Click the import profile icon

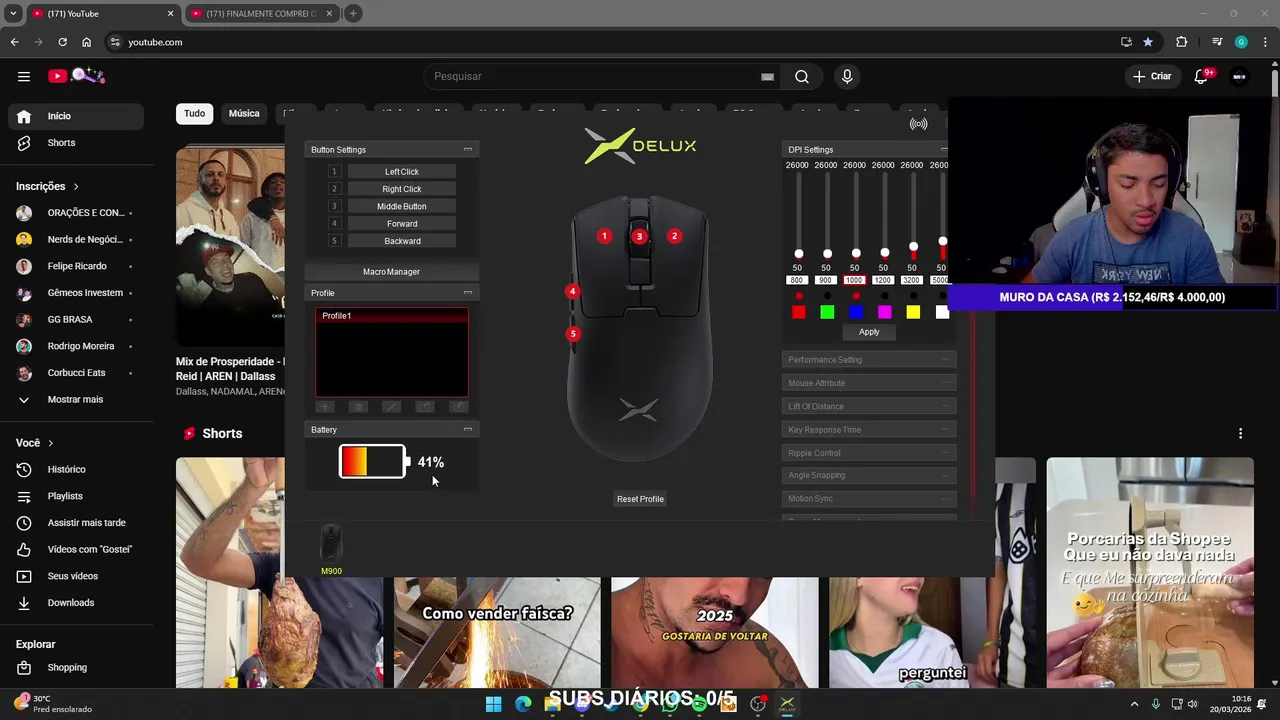(x=424, y=407)
